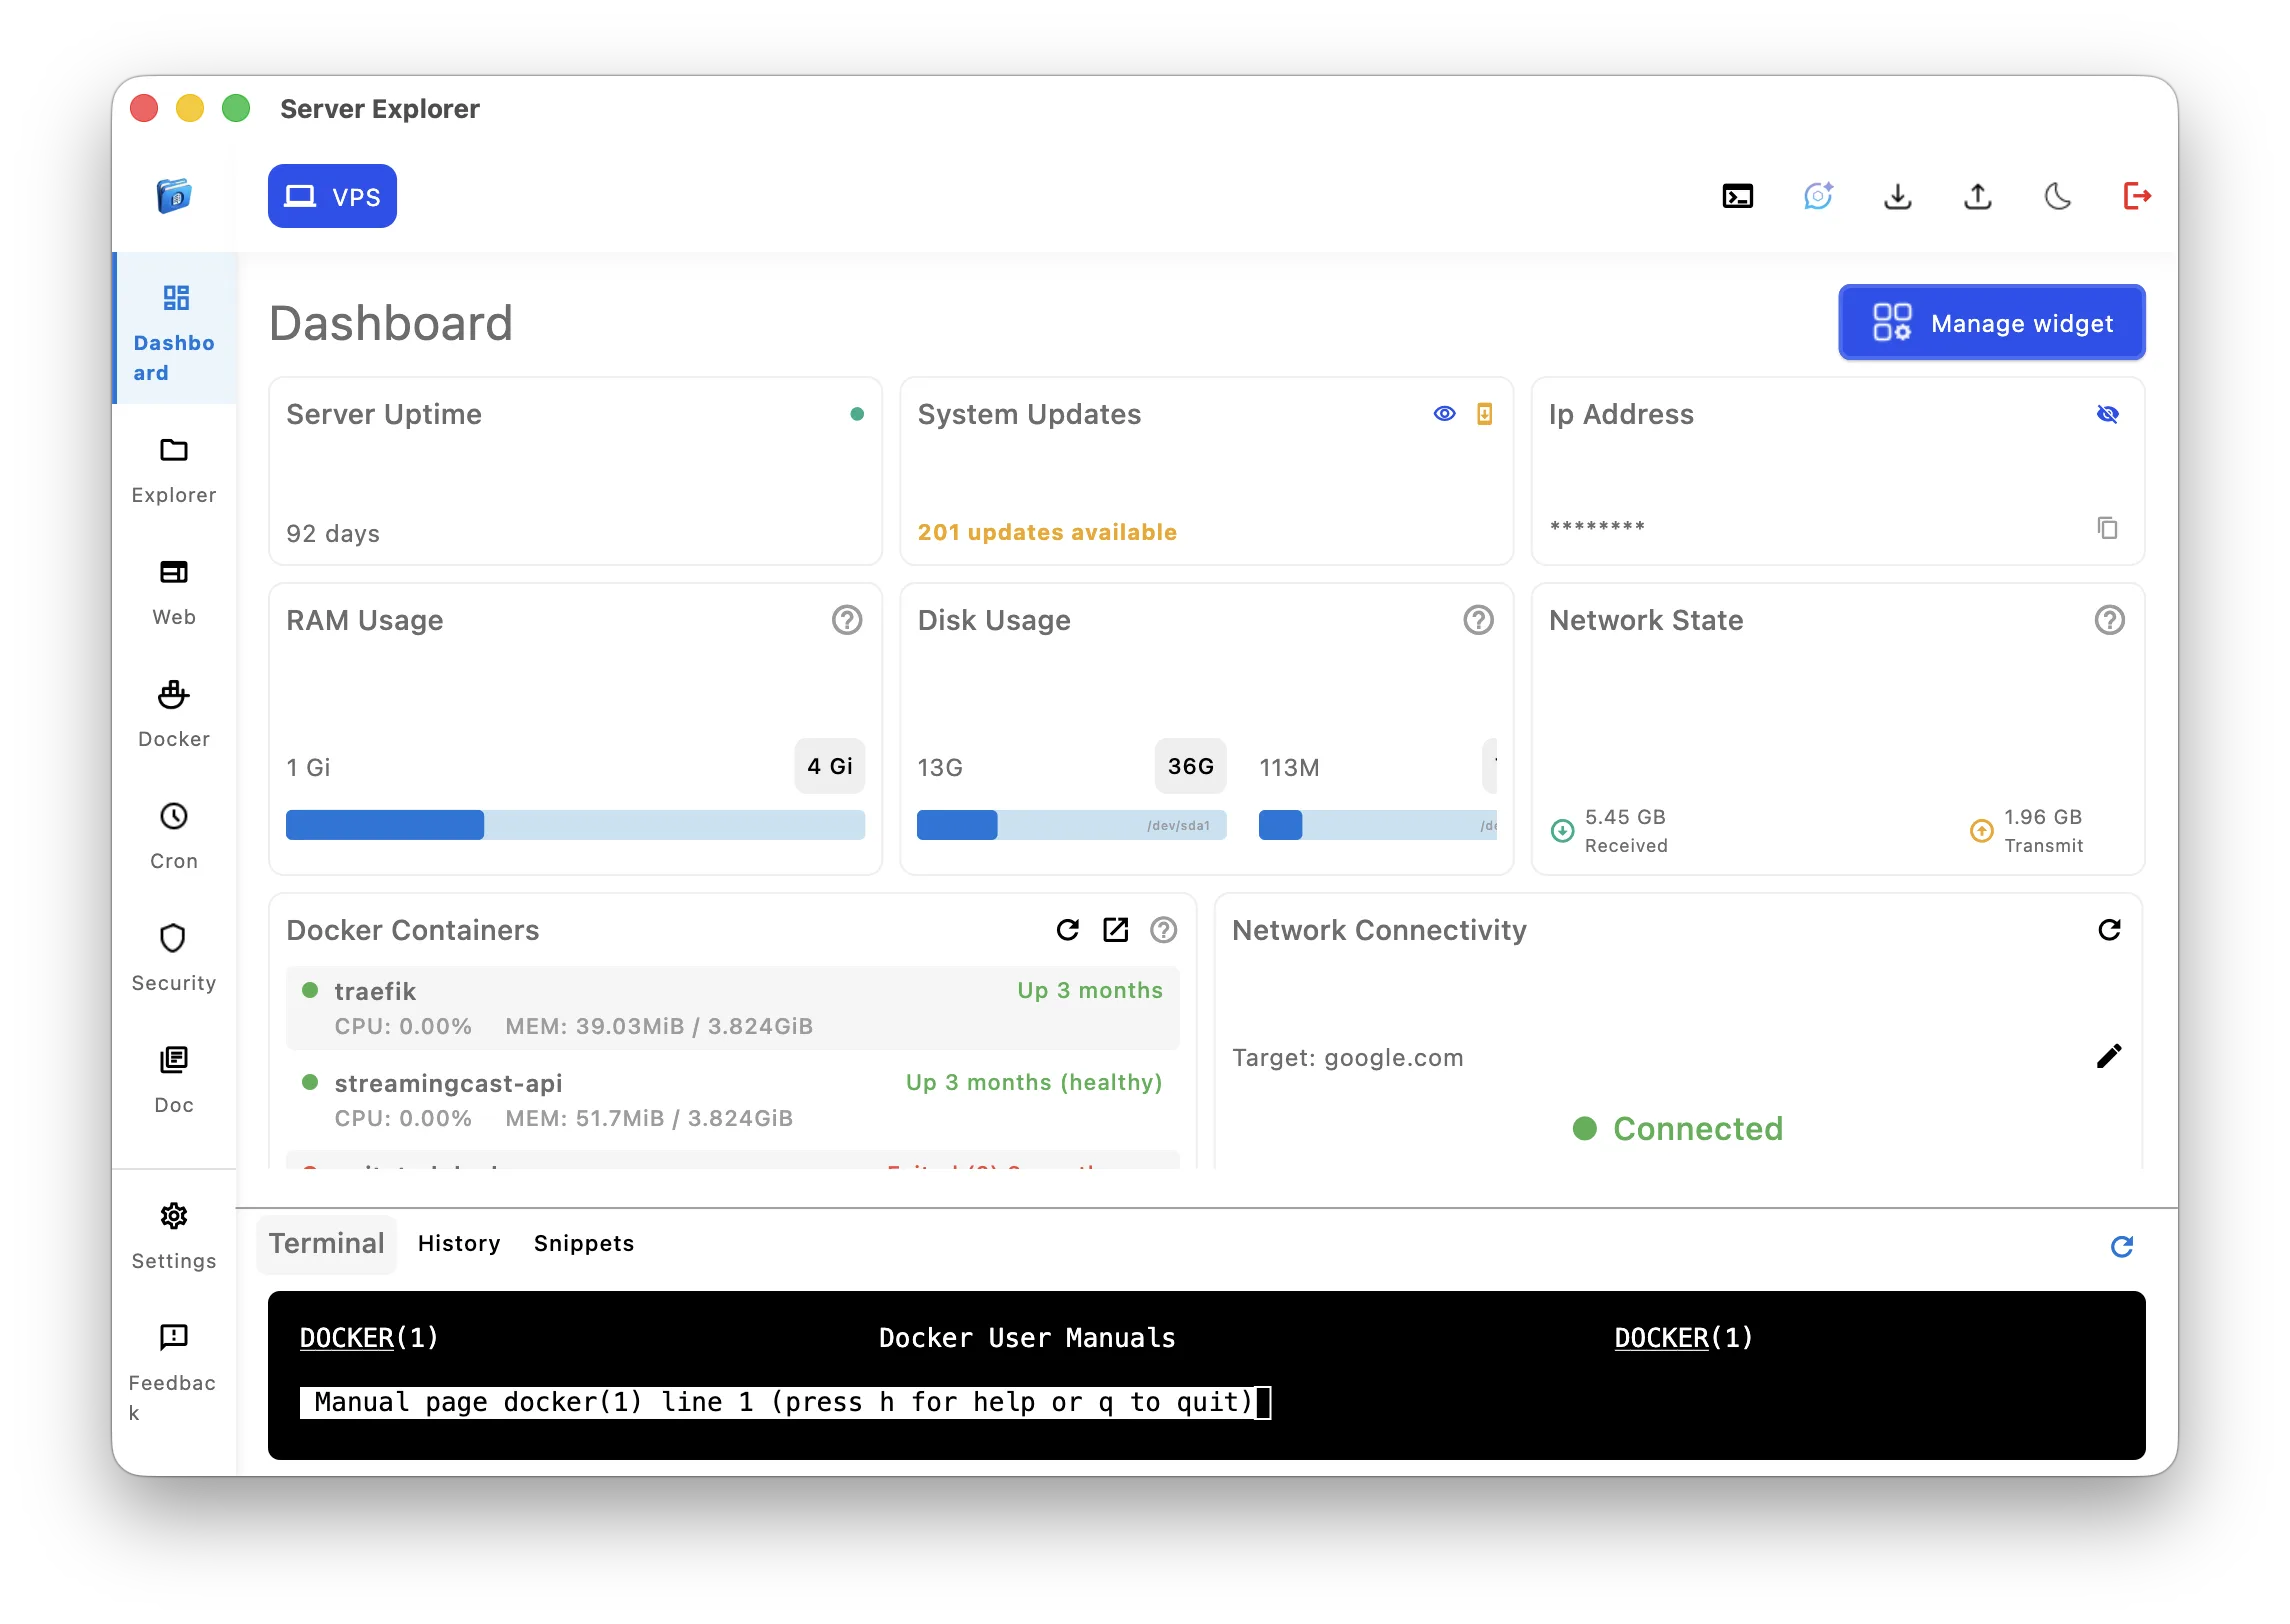Click the download icon in top toolbar
Screen dimensions: 2290x1624
pyautogui.click(x=1897, y=196)
